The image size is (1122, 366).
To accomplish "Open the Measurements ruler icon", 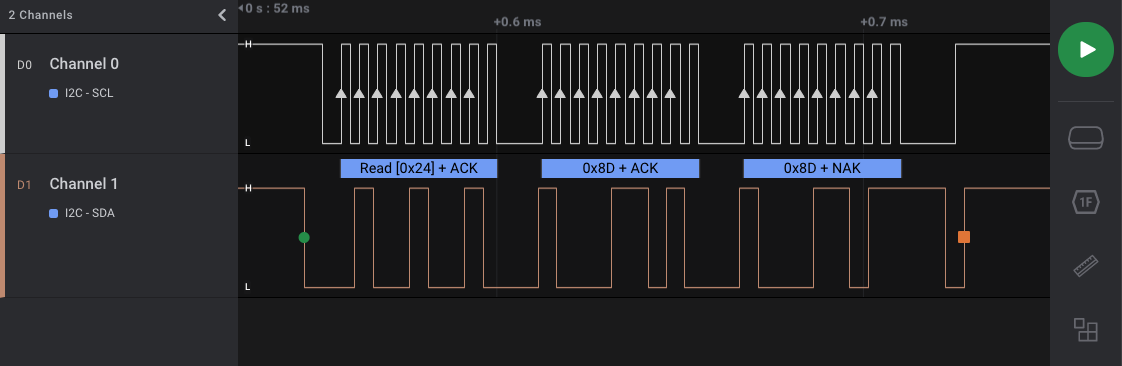I will pos(1086,266).
